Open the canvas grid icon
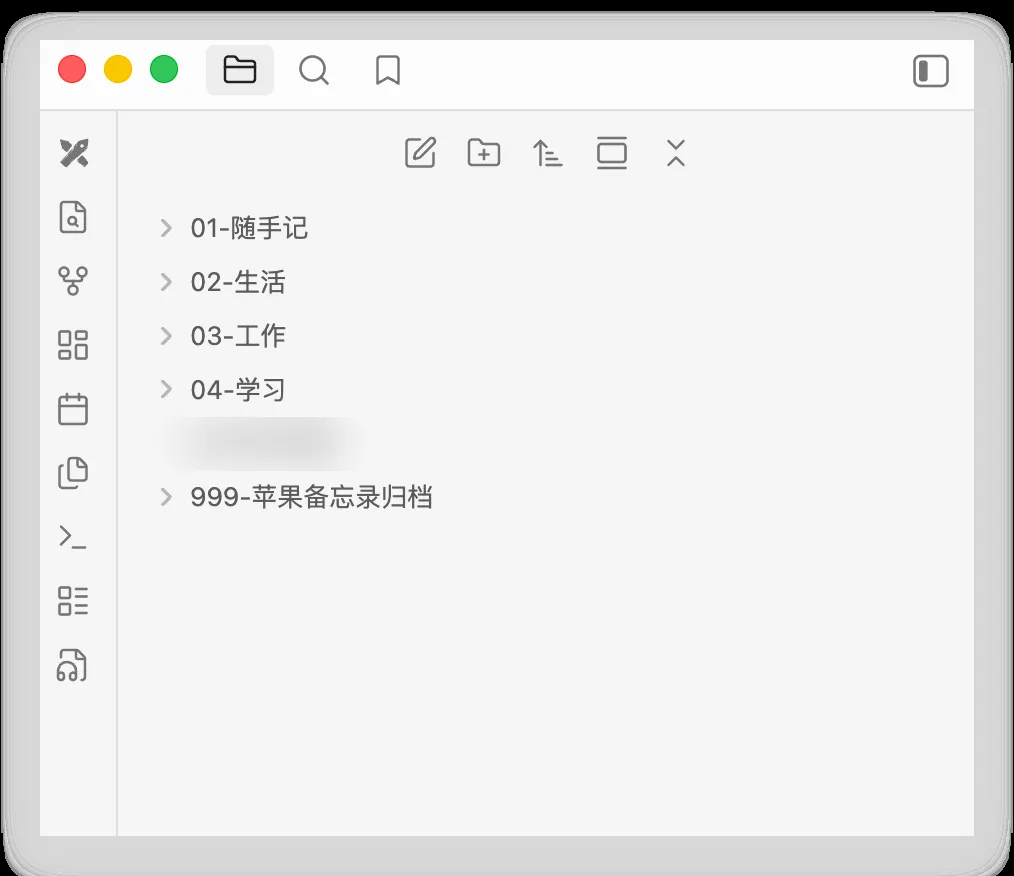 pyautogui.click(x=73, y=345)
